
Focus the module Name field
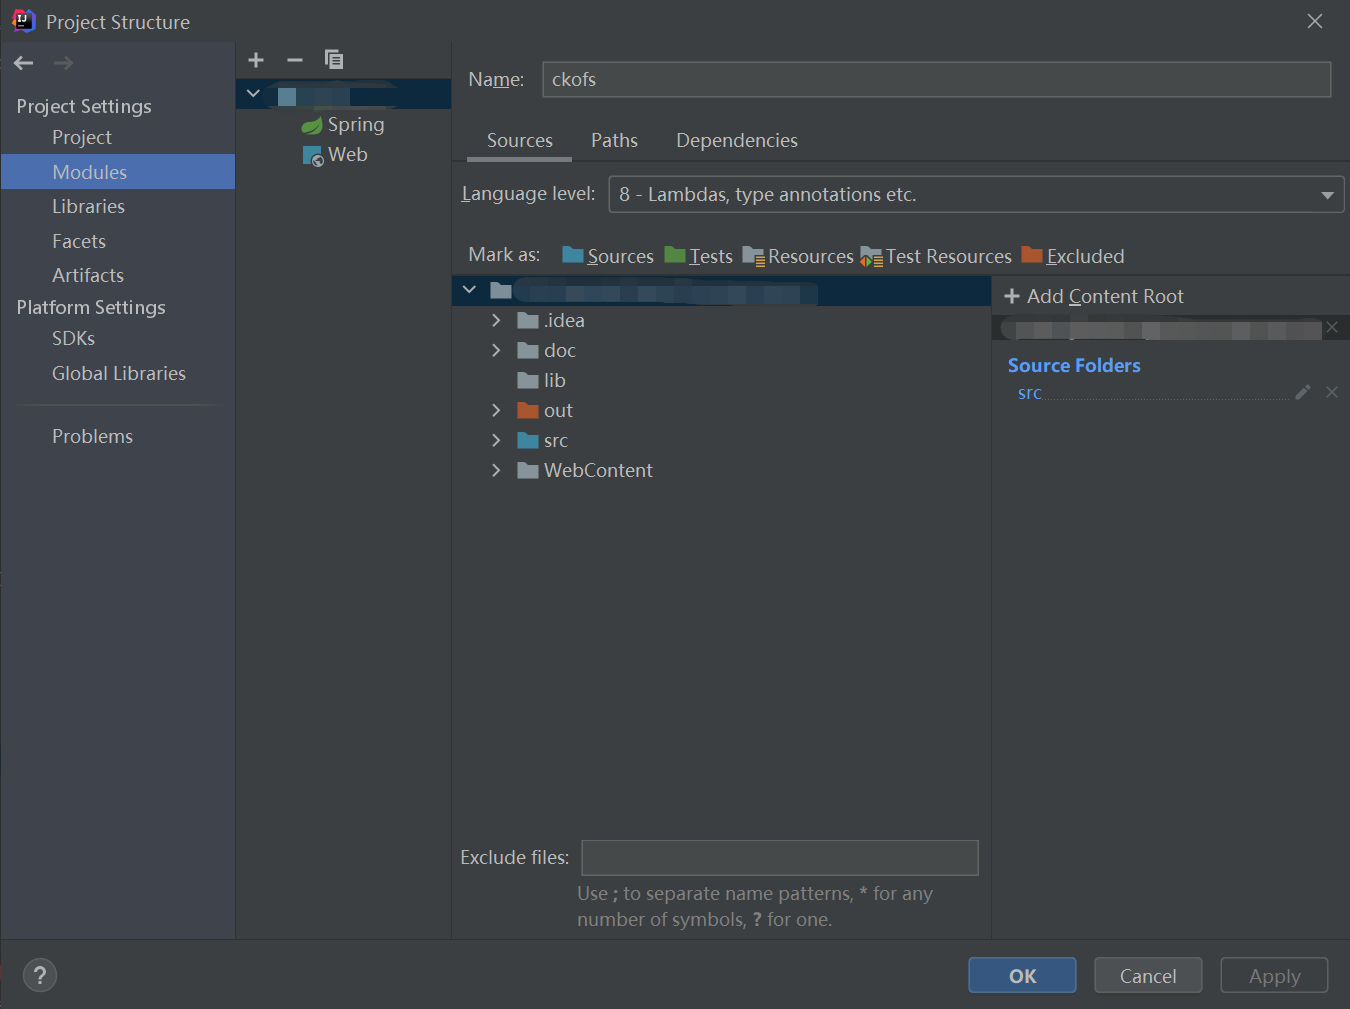pyautogui.click(x=936, y=80)
